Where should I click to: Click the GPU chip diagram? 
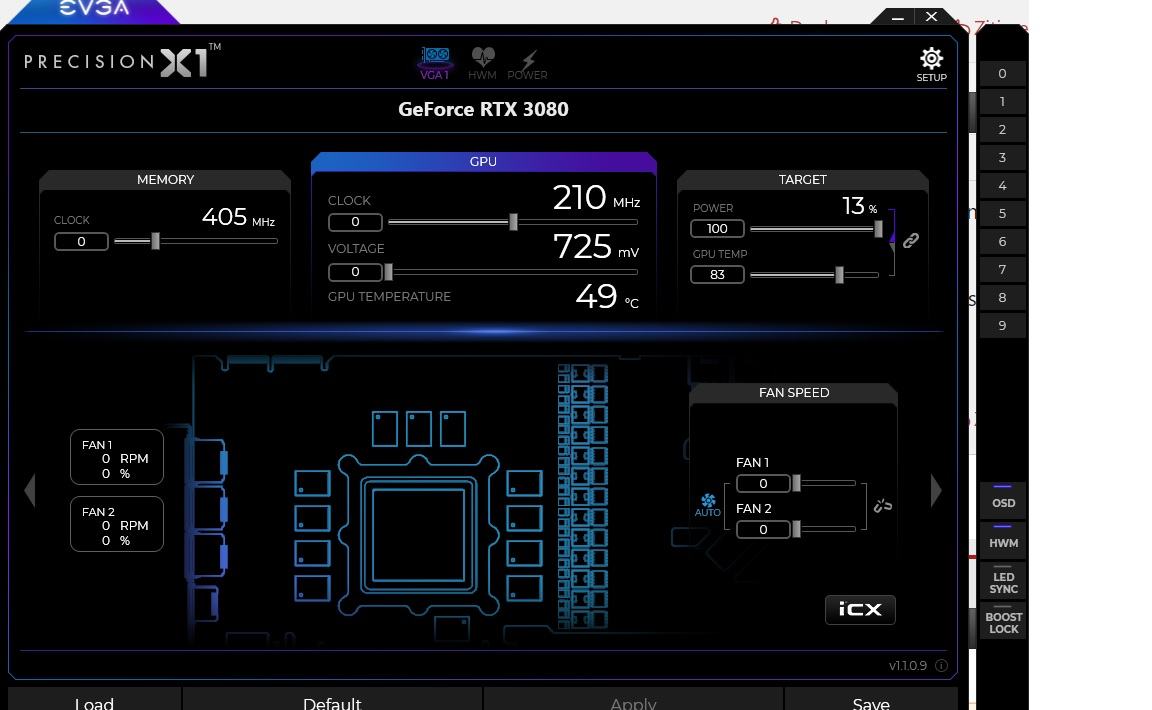tap(419, 534)
